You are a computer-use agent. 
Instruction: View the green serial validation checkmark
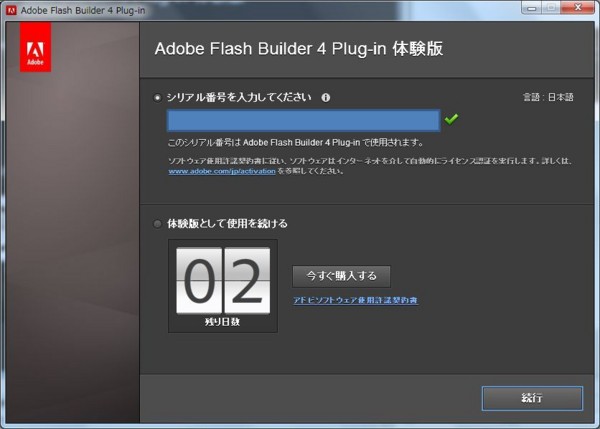(x=451, y=119)
